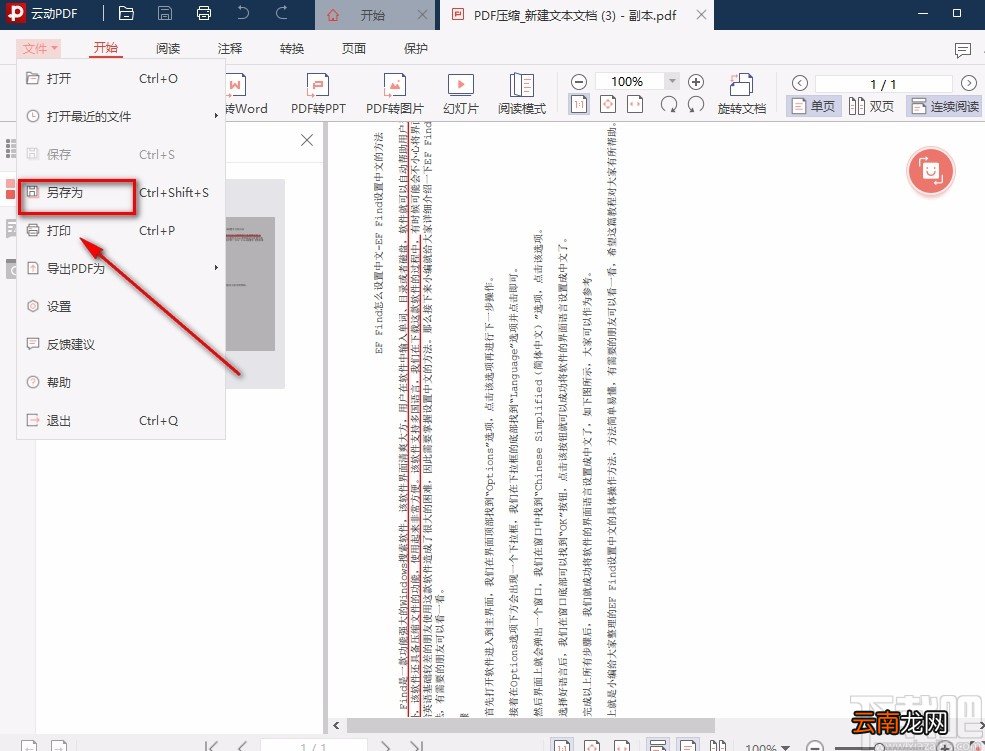Click the save disk icon in title bar
Image resolution: width=985 pixels, height=751 pixels.
tap(165, 13)
